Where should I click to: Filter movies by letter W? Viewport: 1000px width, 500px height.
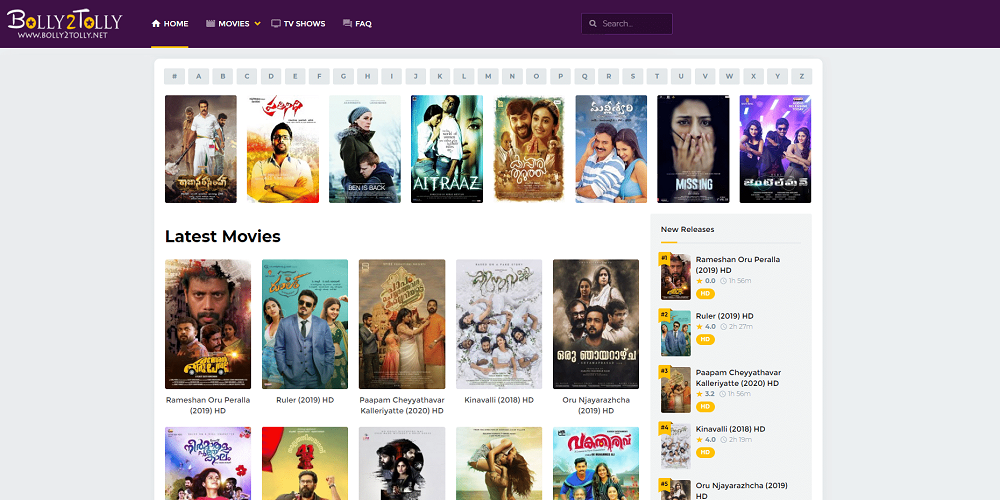(x=729, y=77)
